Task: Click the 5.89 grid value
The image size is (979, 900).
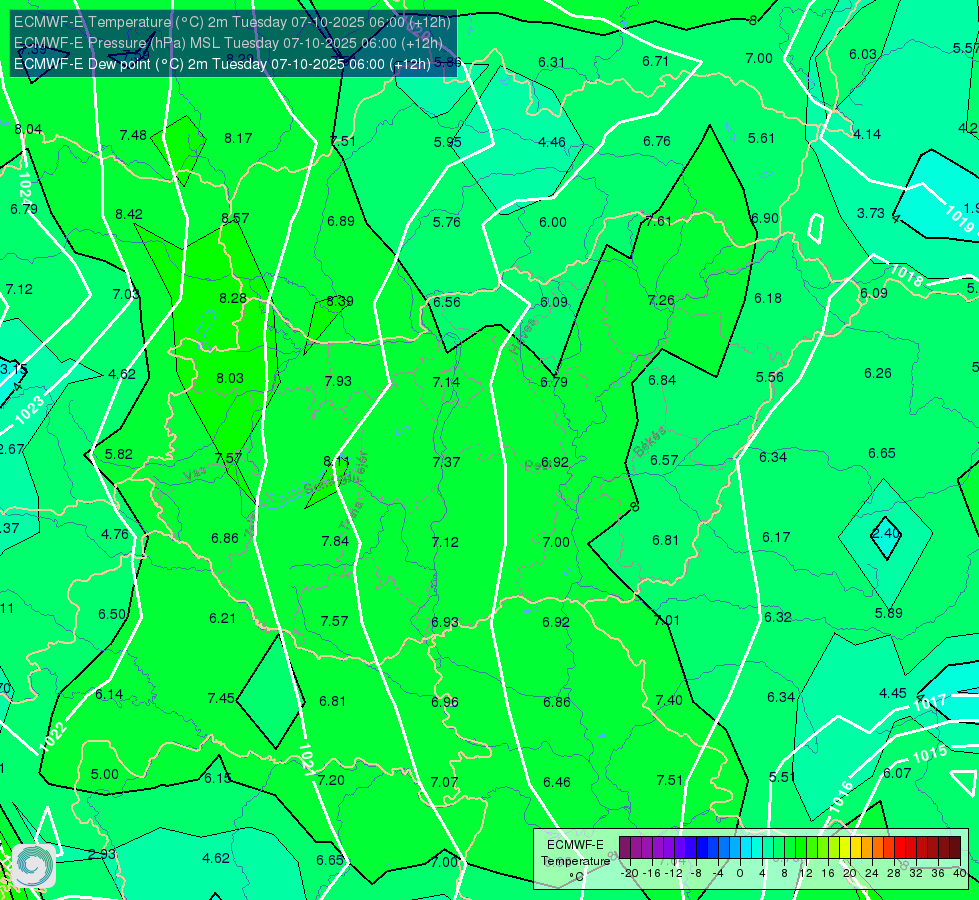Action: [888, 613]
